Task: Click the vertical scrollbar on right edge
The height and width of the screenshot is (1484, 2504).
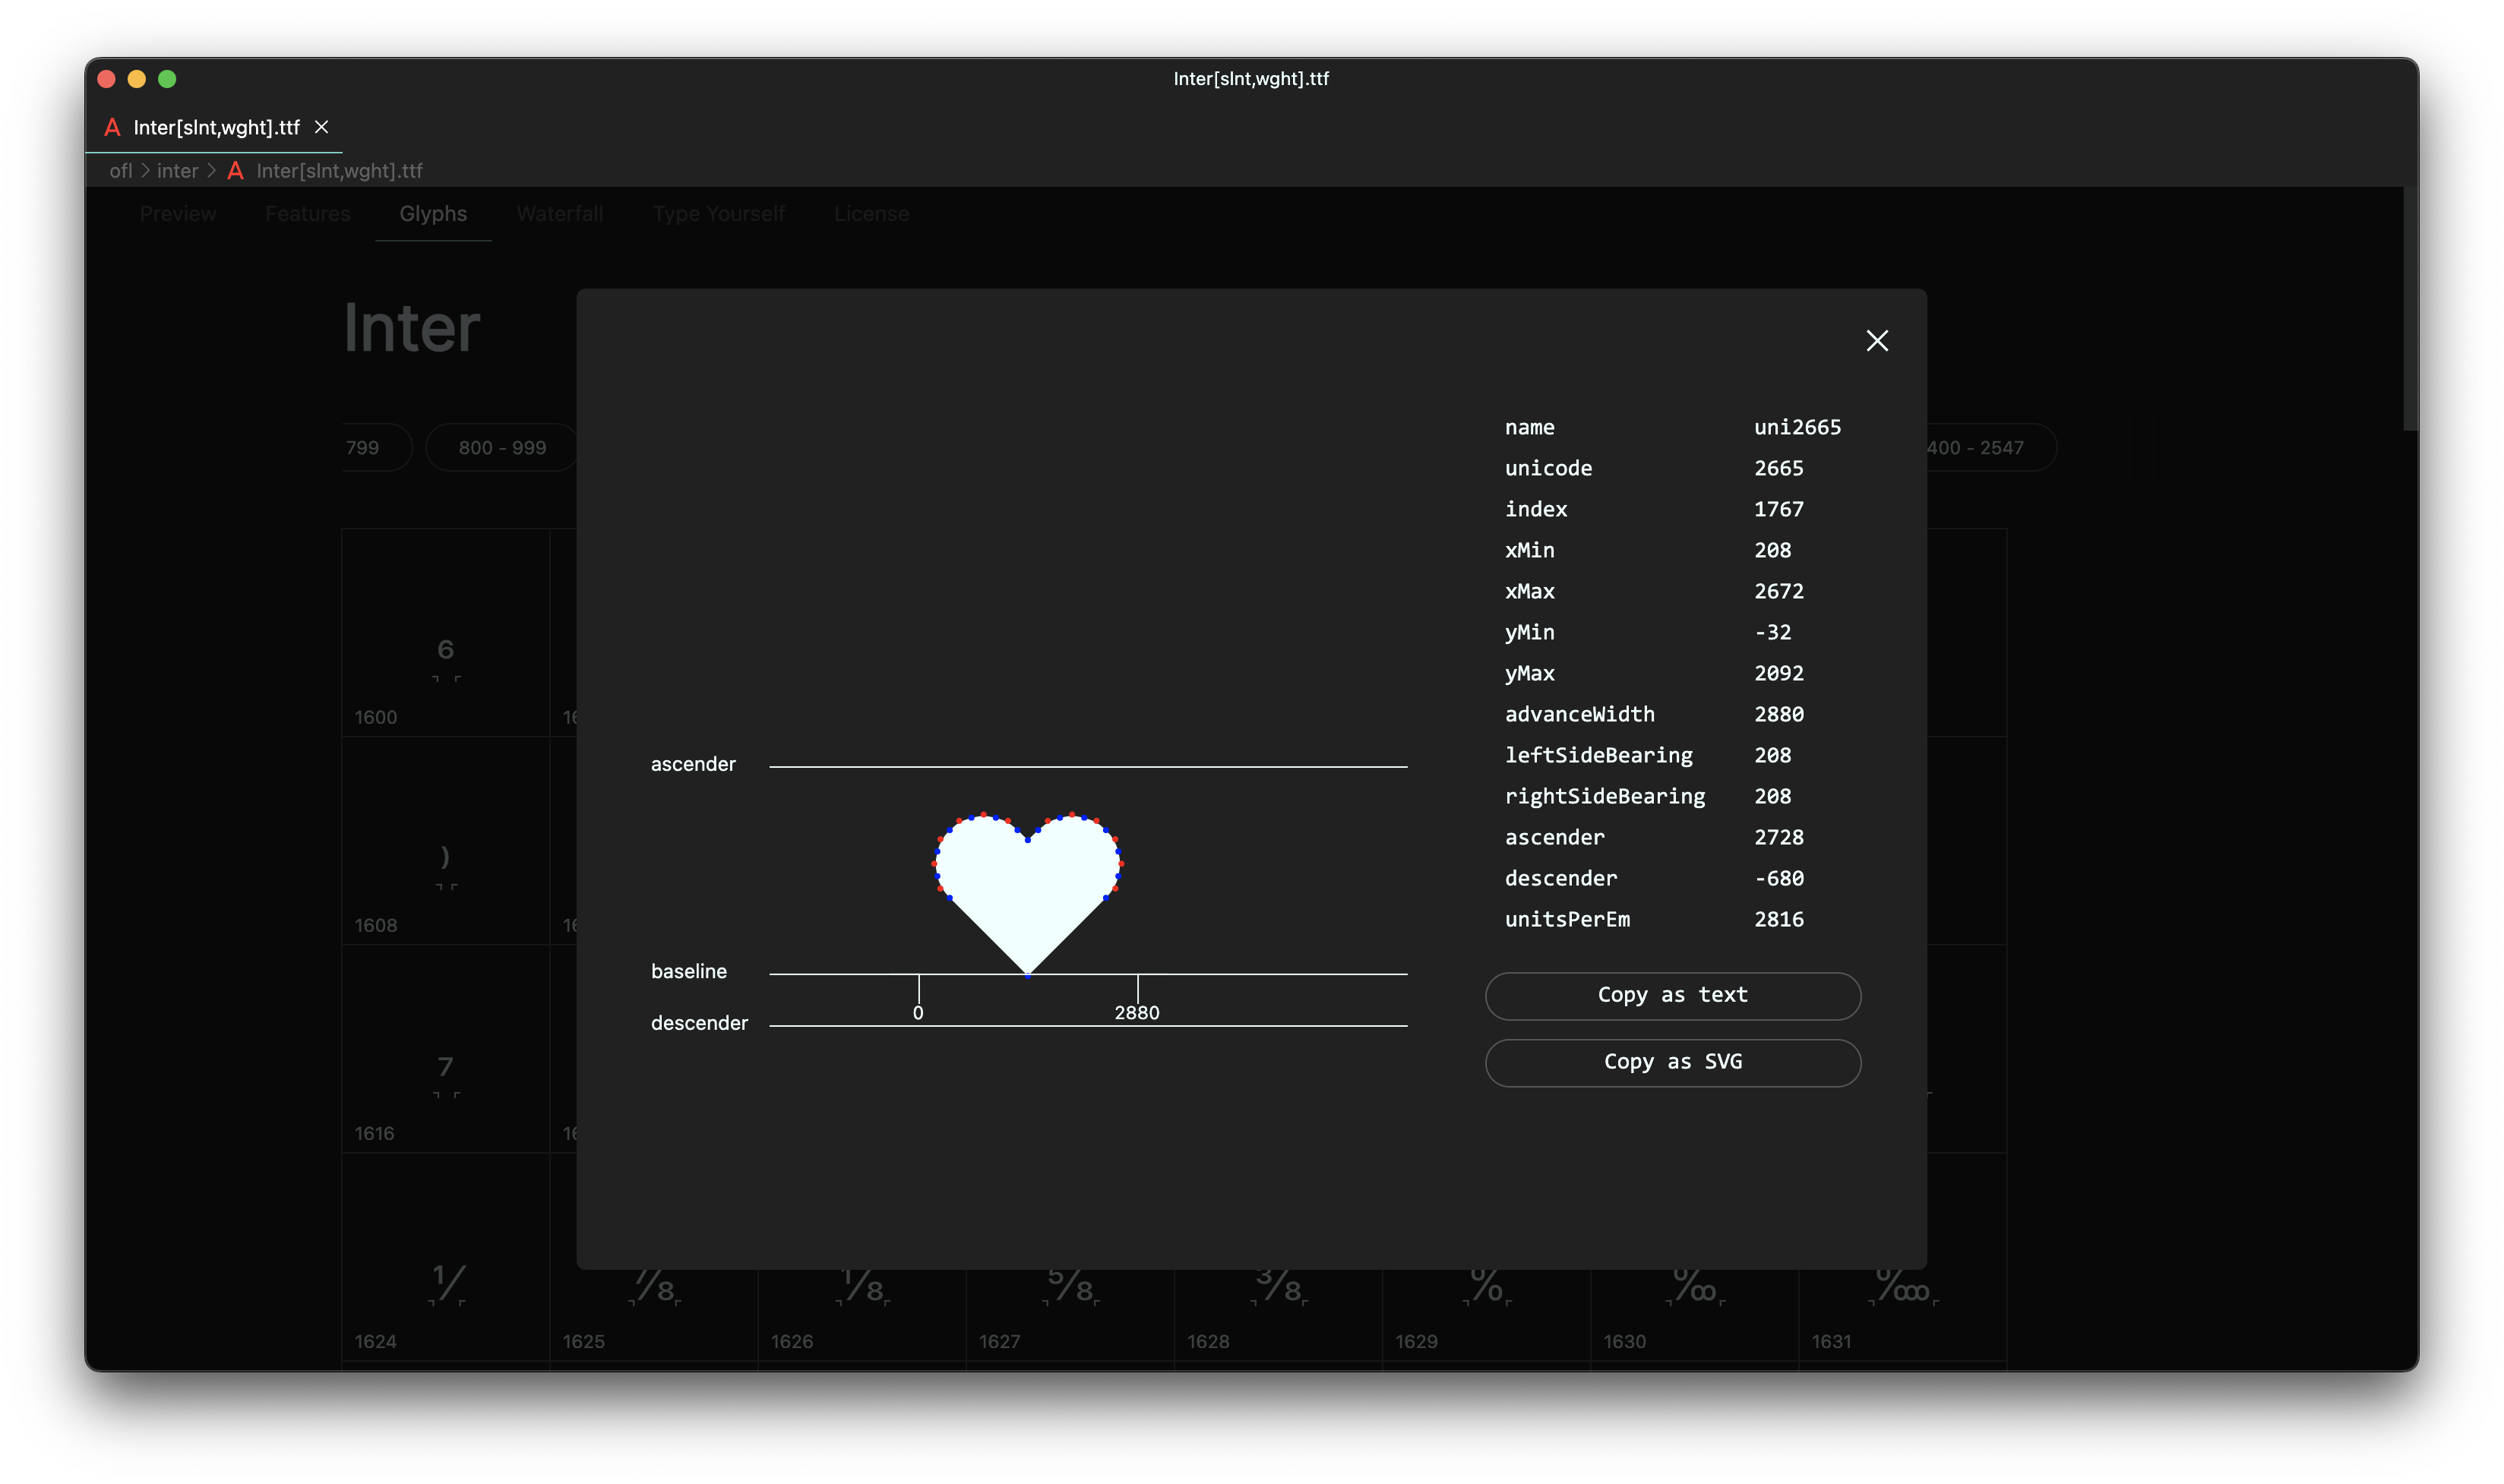Action: point(2410,310)
